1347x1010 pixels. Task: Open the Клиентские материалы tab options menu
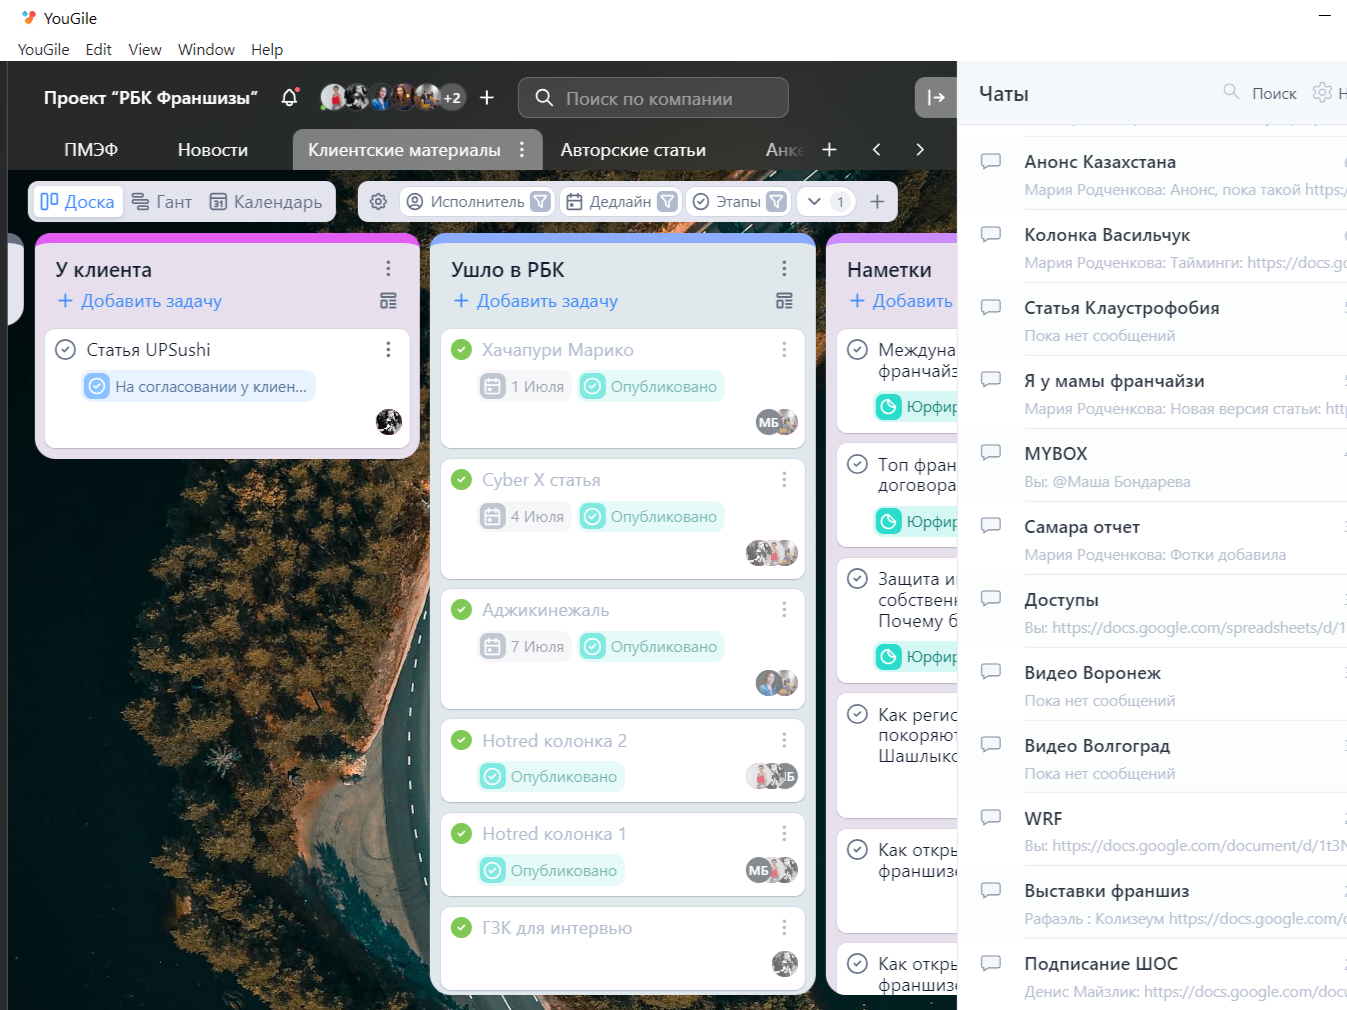coord(522,149)
